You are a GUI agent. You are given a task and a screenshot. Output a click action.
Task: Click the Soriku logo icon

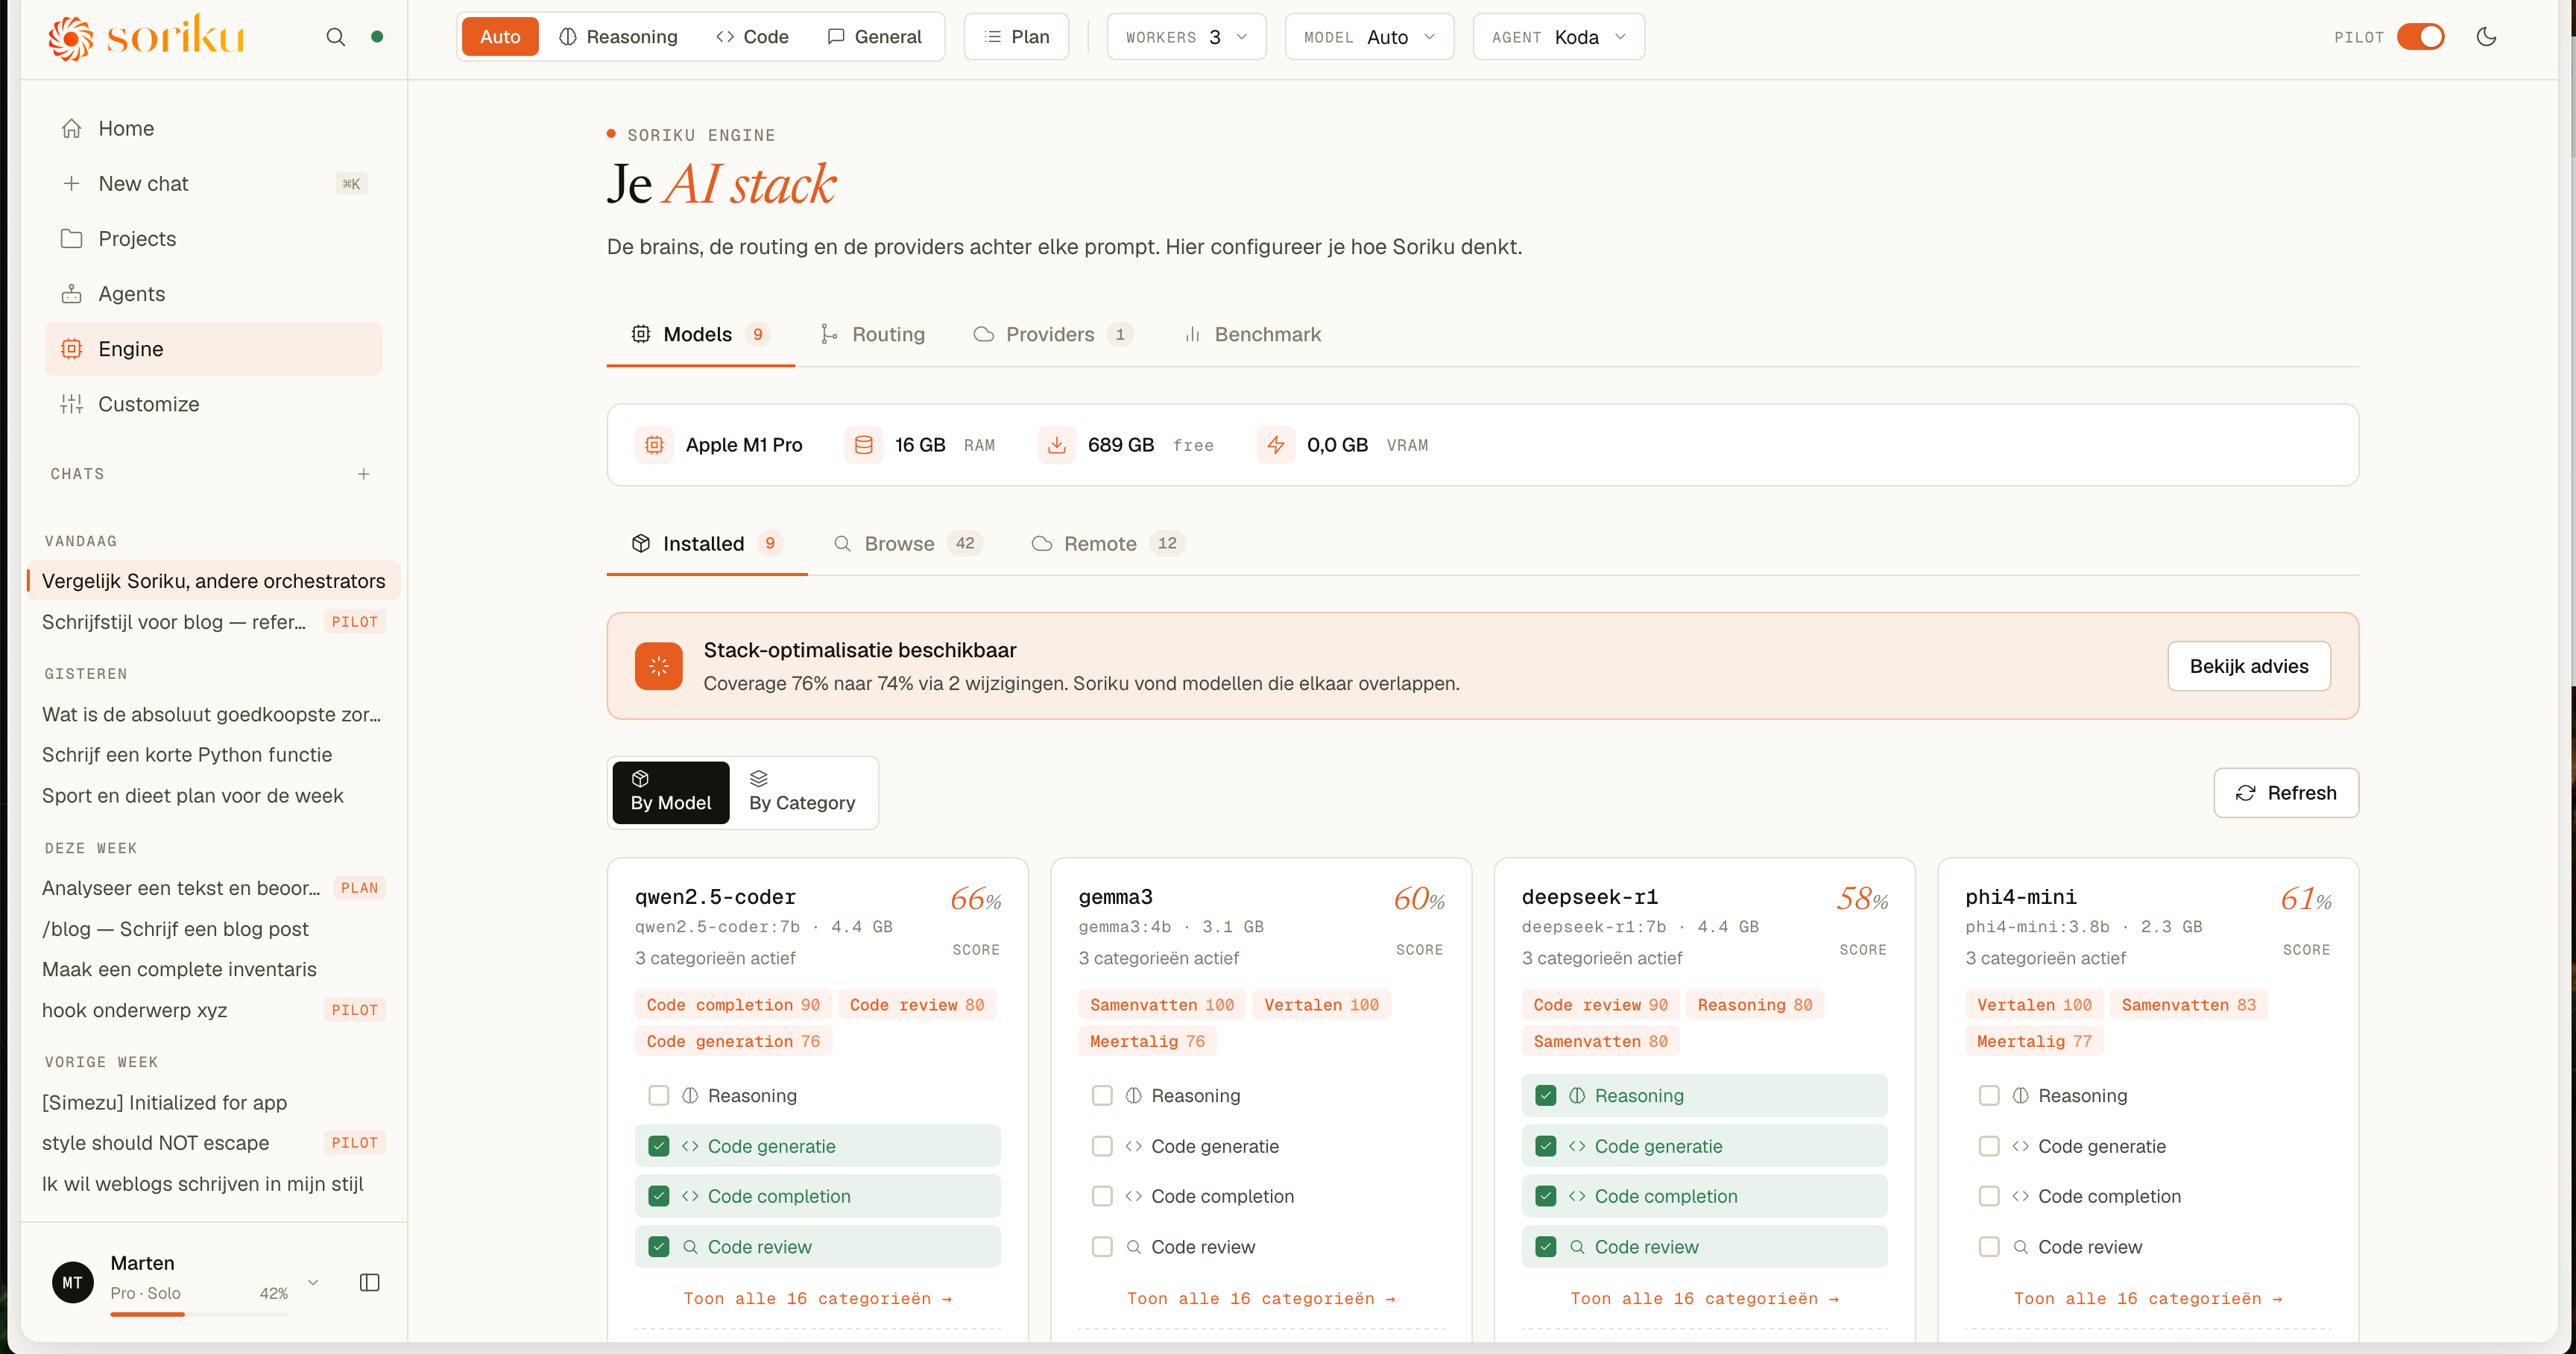point(70,38)
